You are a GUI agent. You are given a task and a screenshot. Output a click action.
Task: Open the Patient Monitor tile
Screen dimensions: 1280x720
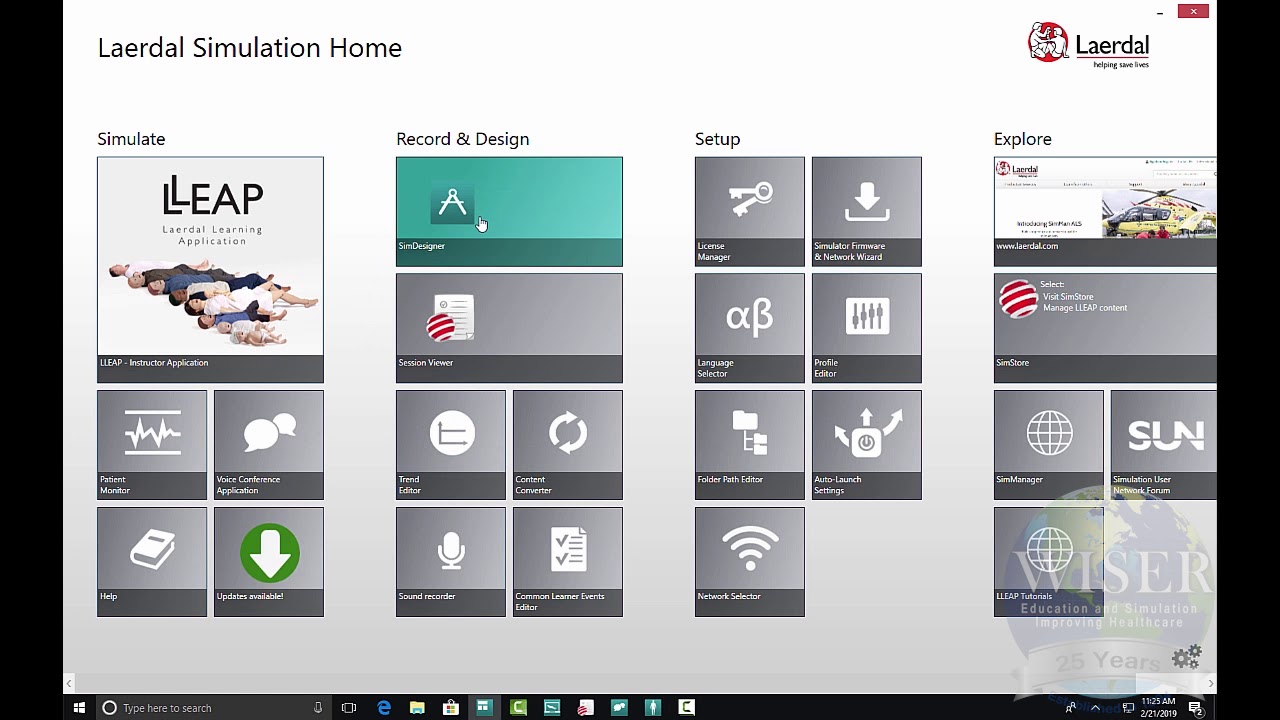[x=152, y=445]
